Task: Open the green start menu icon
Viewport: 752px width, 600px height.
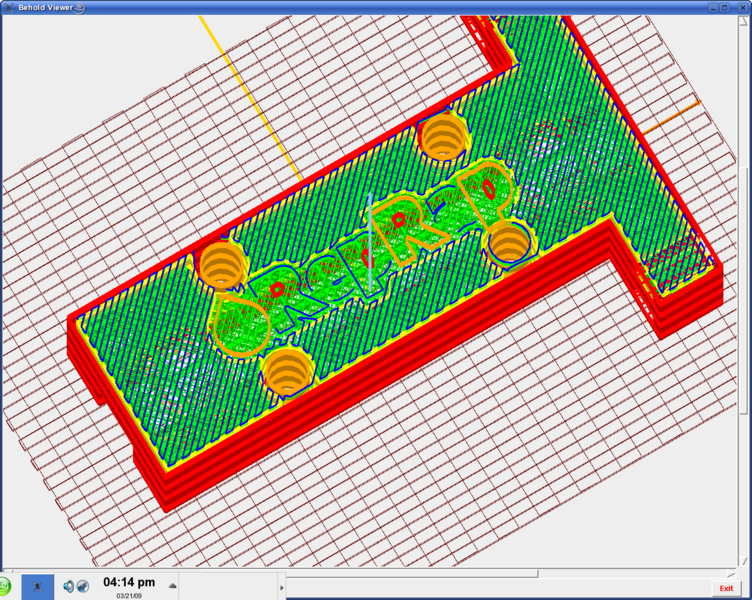Action: tap(5, 587)
